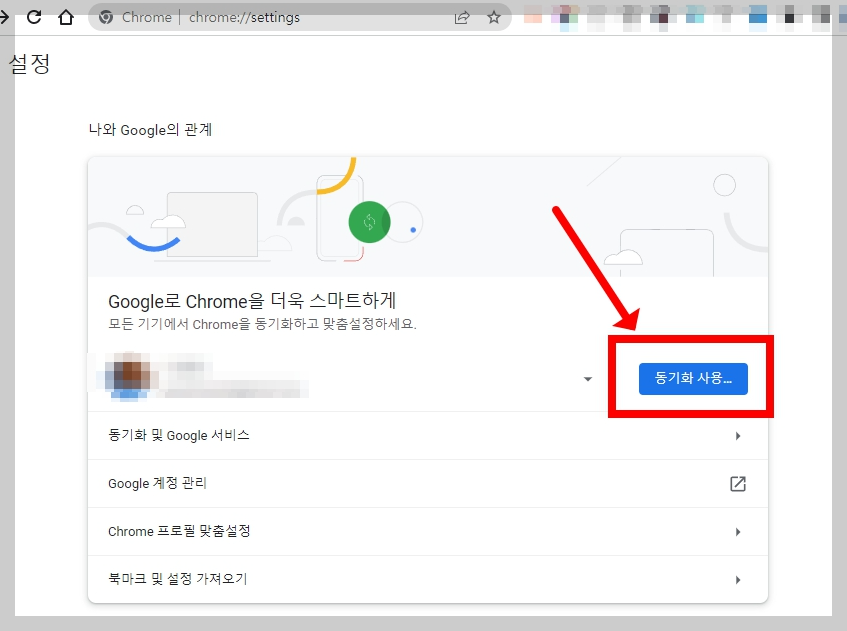Open Google 계정 관리 external link
Screen dimensions: 847x631
tap(427, 484)
